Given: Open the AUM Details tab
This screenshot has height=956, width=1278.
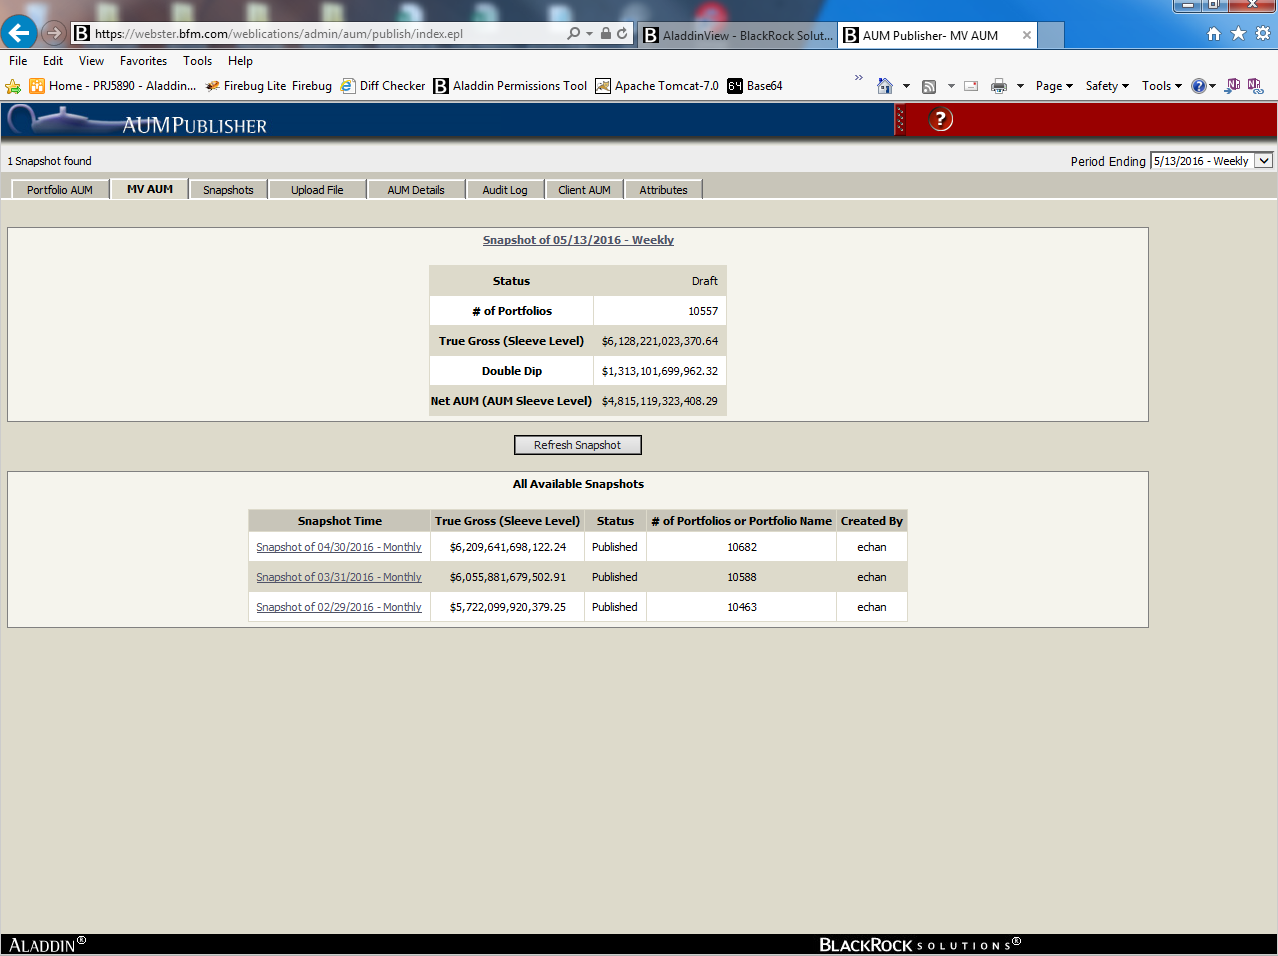Looking at the screenshot, I should [416, 190].
